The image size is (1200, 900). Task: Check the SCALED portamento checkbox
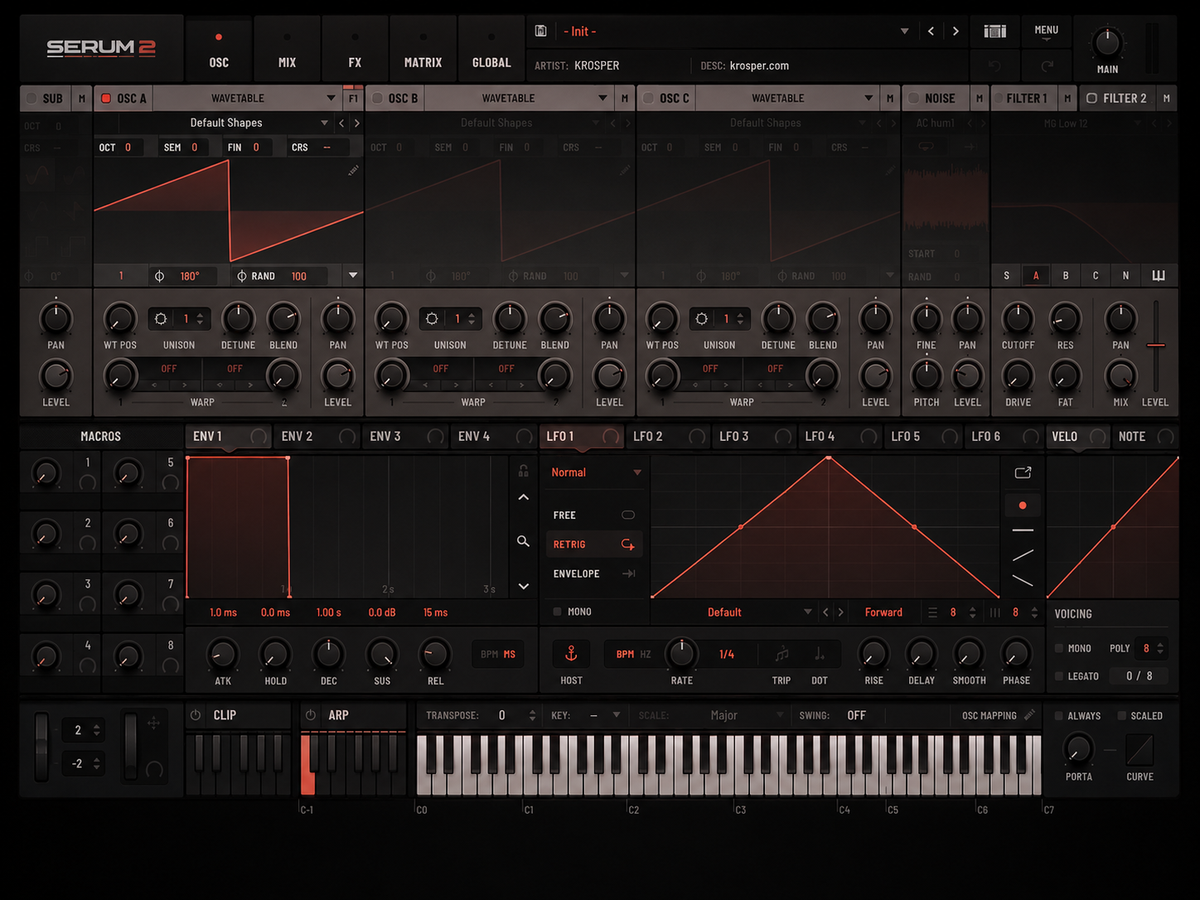1122,716
